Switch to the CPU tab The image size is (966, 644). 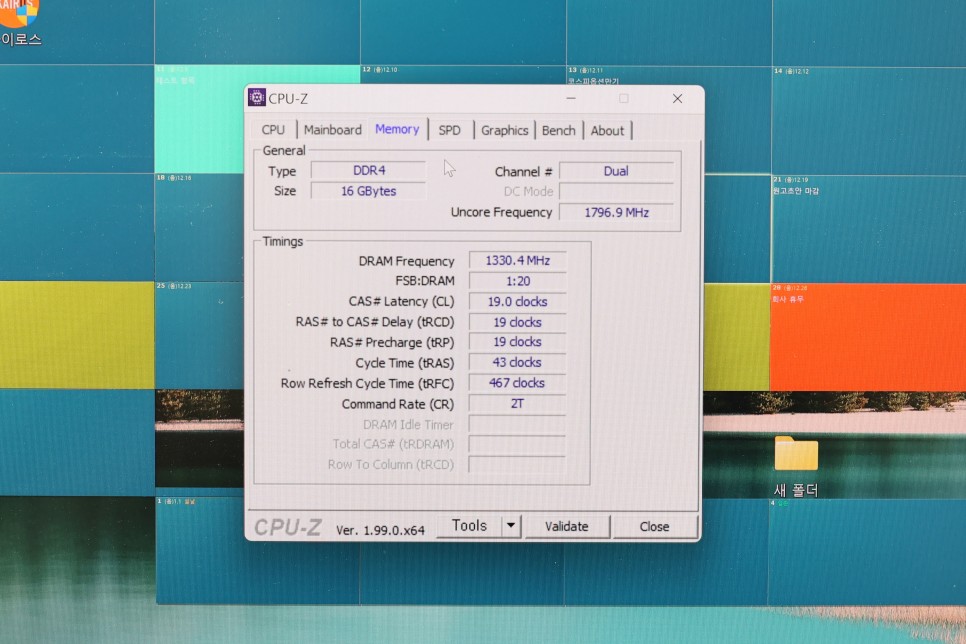click(273, 130)
